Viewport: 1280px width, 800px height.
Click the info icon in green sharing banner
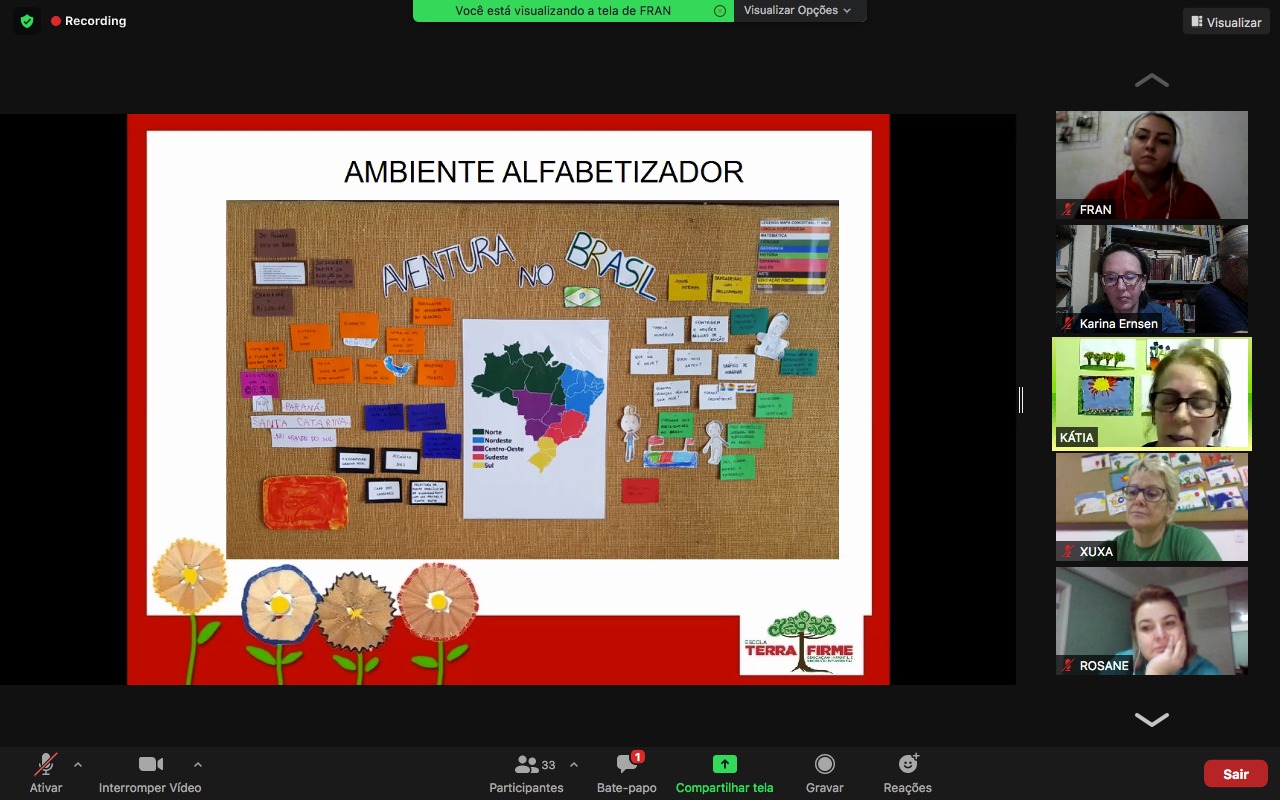(720, 11)
